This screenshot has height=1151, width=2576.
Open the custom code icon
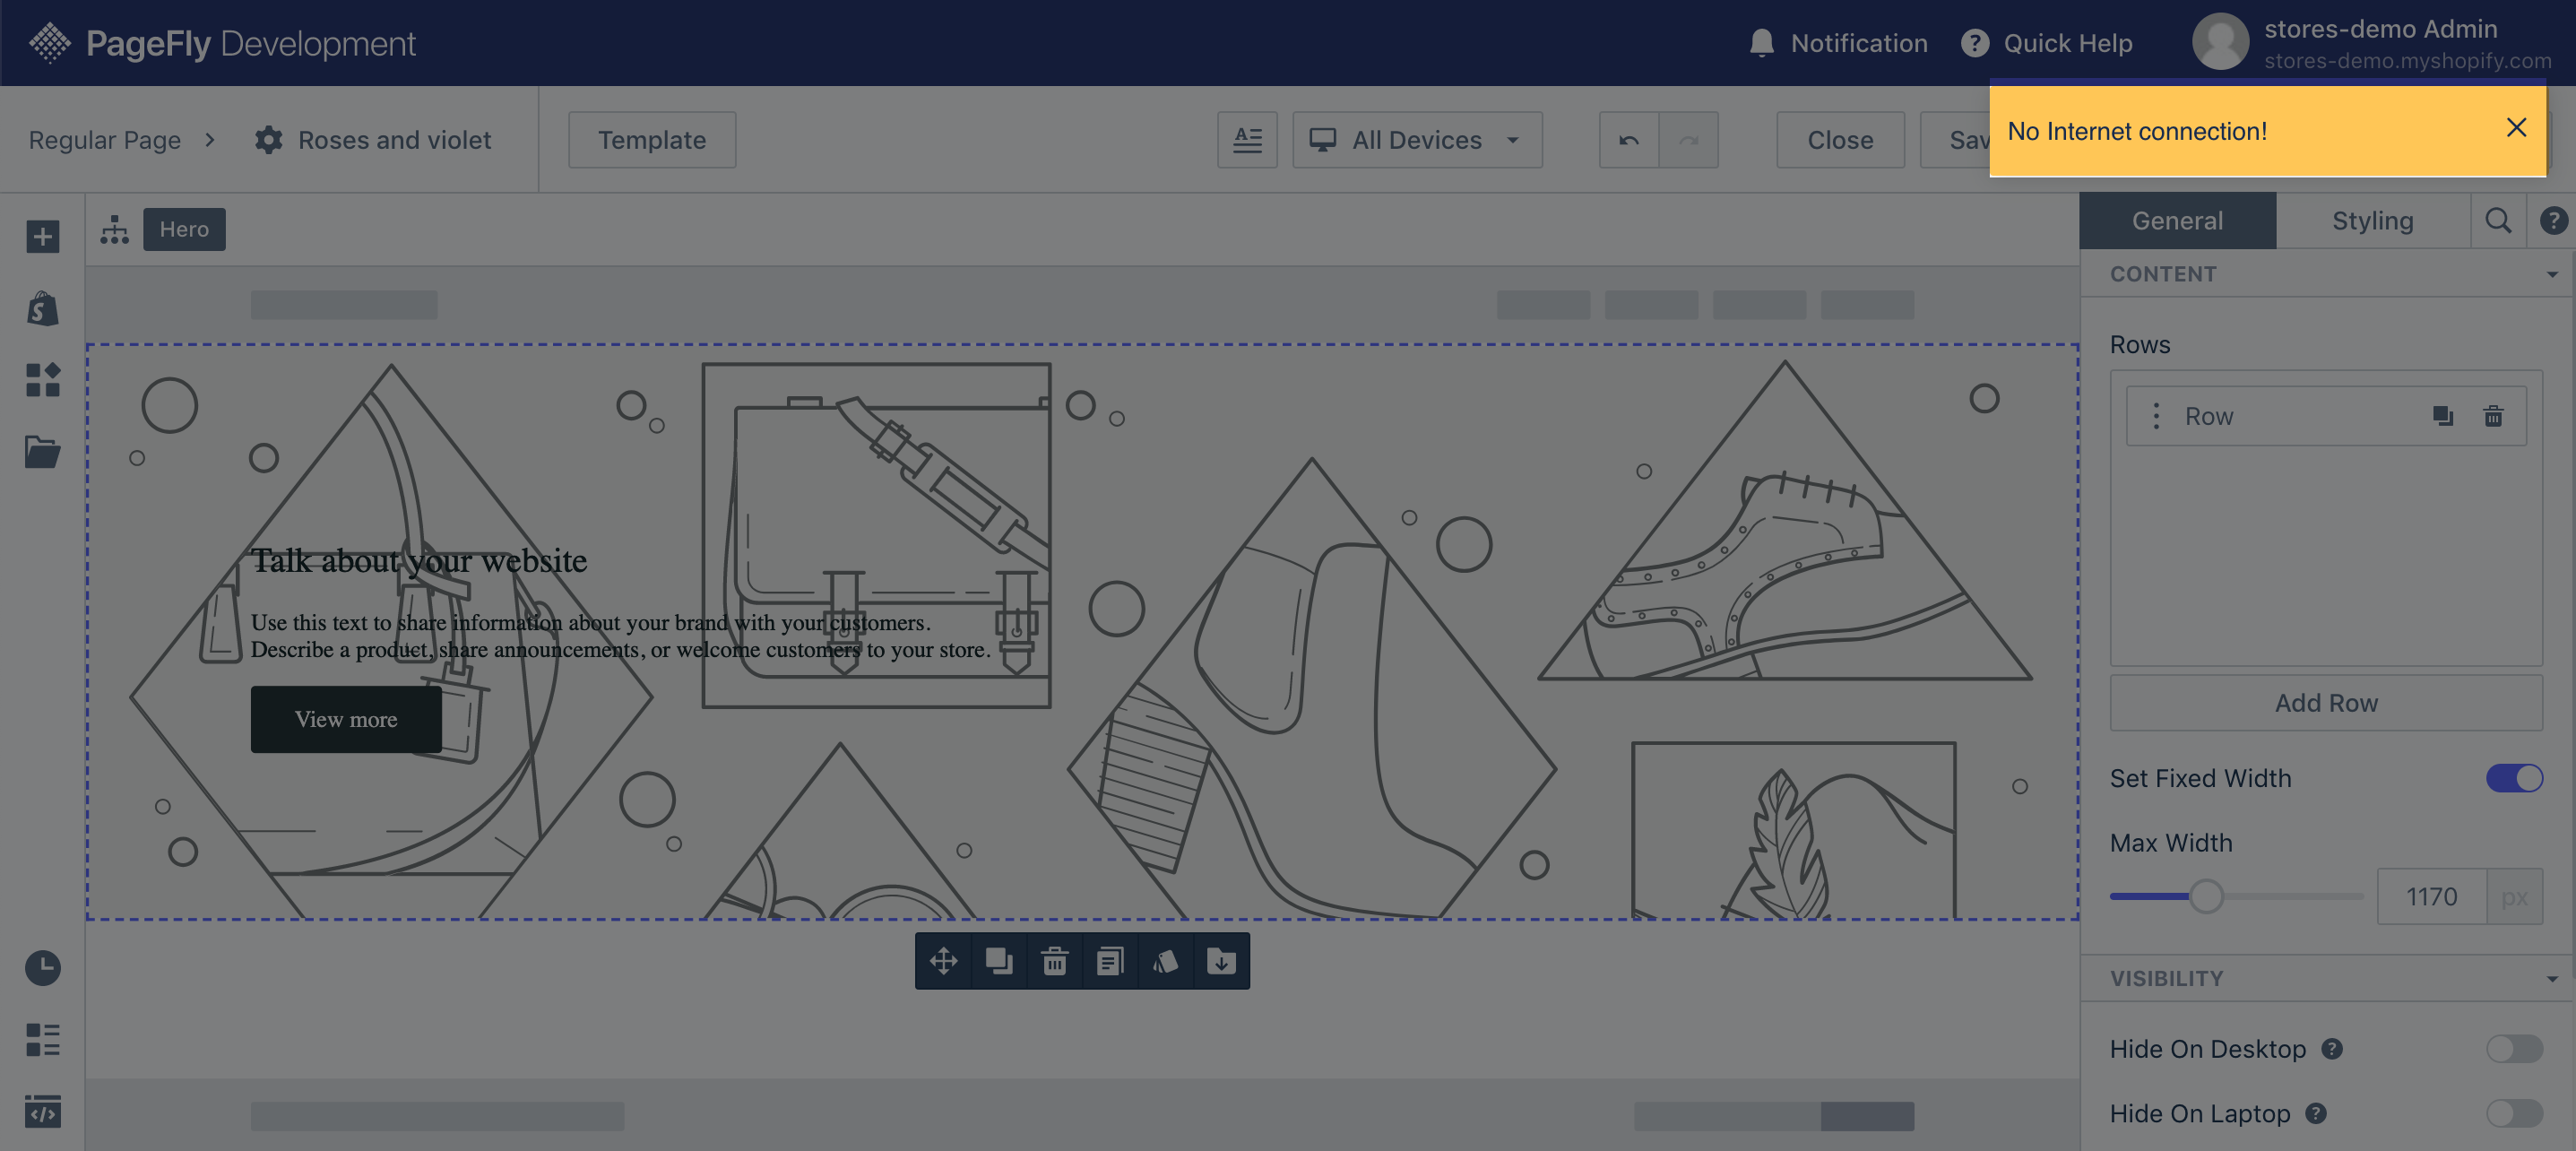[x=42, y=1111]
